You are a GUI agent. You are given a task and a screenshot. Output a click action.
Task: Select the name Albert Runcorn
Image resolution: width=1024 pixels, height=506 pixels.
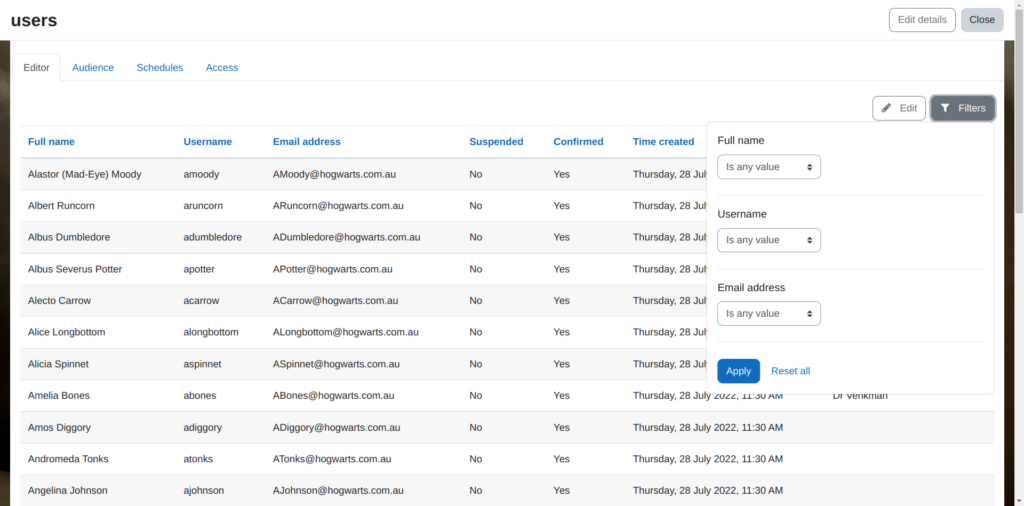61,206
